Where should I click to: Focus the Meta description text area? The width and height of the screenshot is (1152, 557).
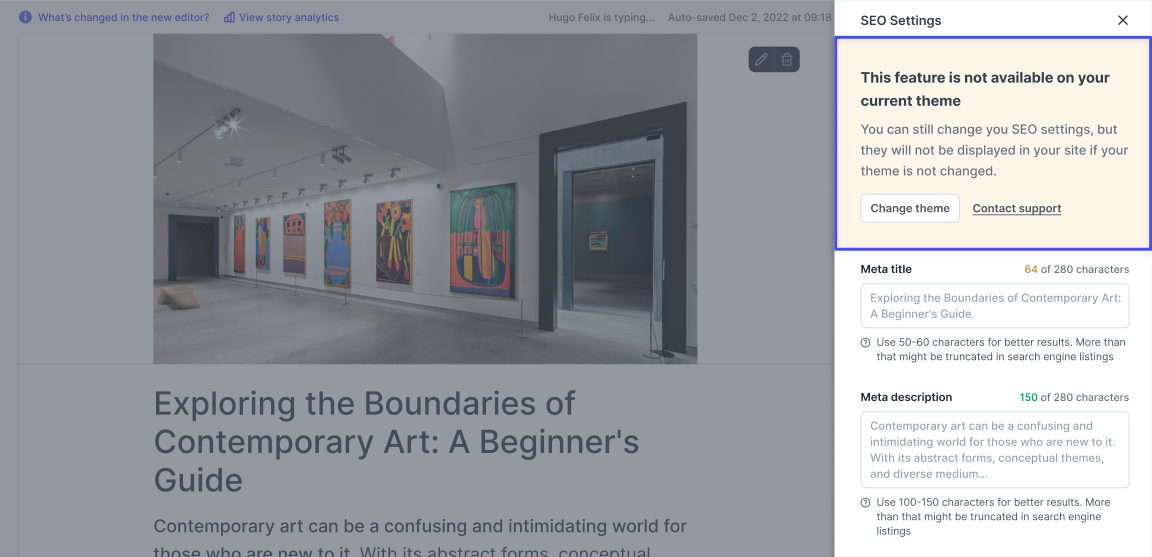tap(995, 450)
